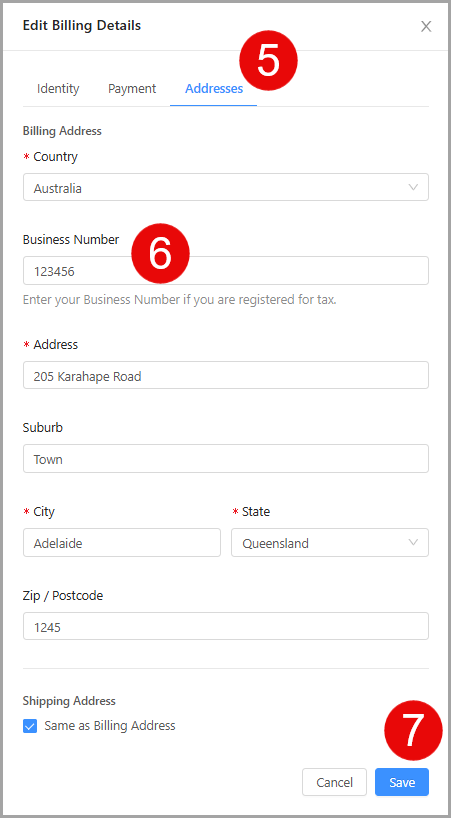Click the Shipping Address section heading

tap(69, 701)
